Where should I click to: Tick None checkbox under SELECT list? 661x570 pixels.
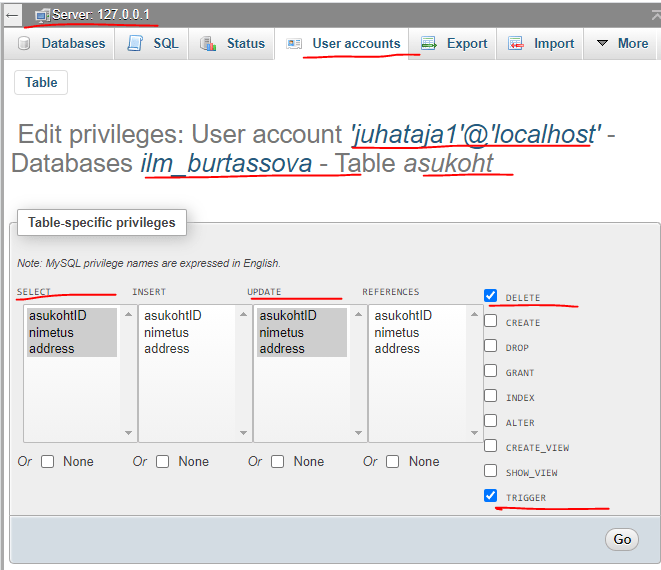coord(48,461)
